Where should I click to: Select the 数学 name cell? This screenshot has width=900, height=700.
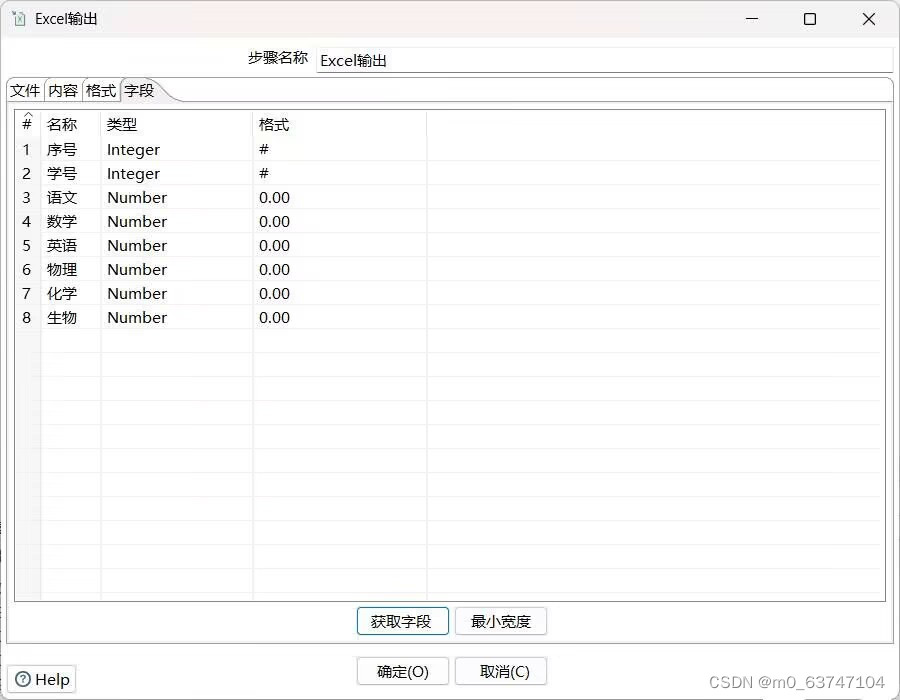[71, 221]
